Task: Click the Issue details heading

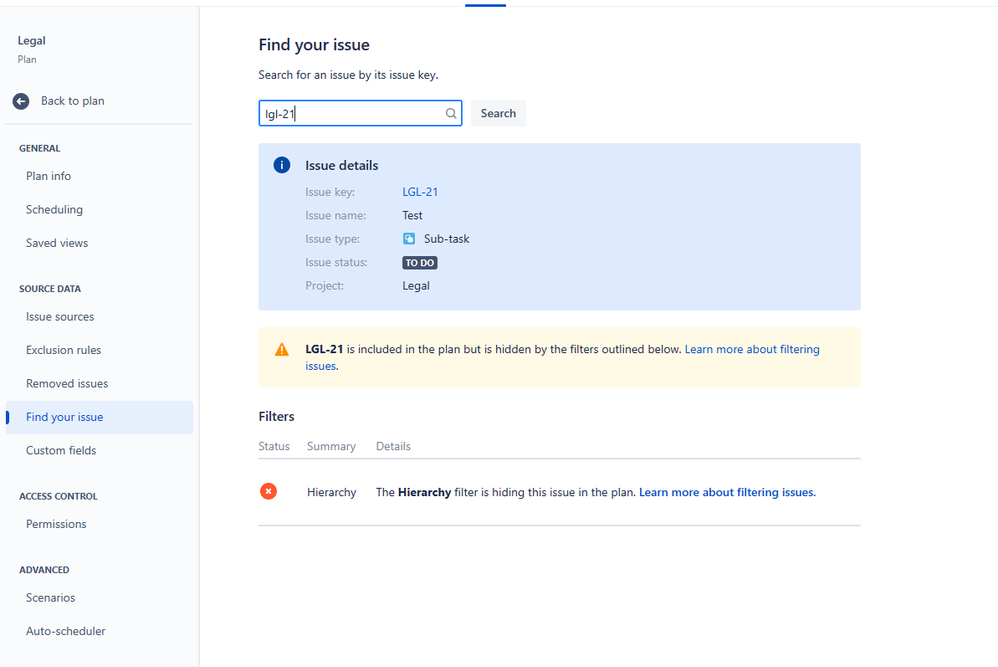Action: [342, 165]
